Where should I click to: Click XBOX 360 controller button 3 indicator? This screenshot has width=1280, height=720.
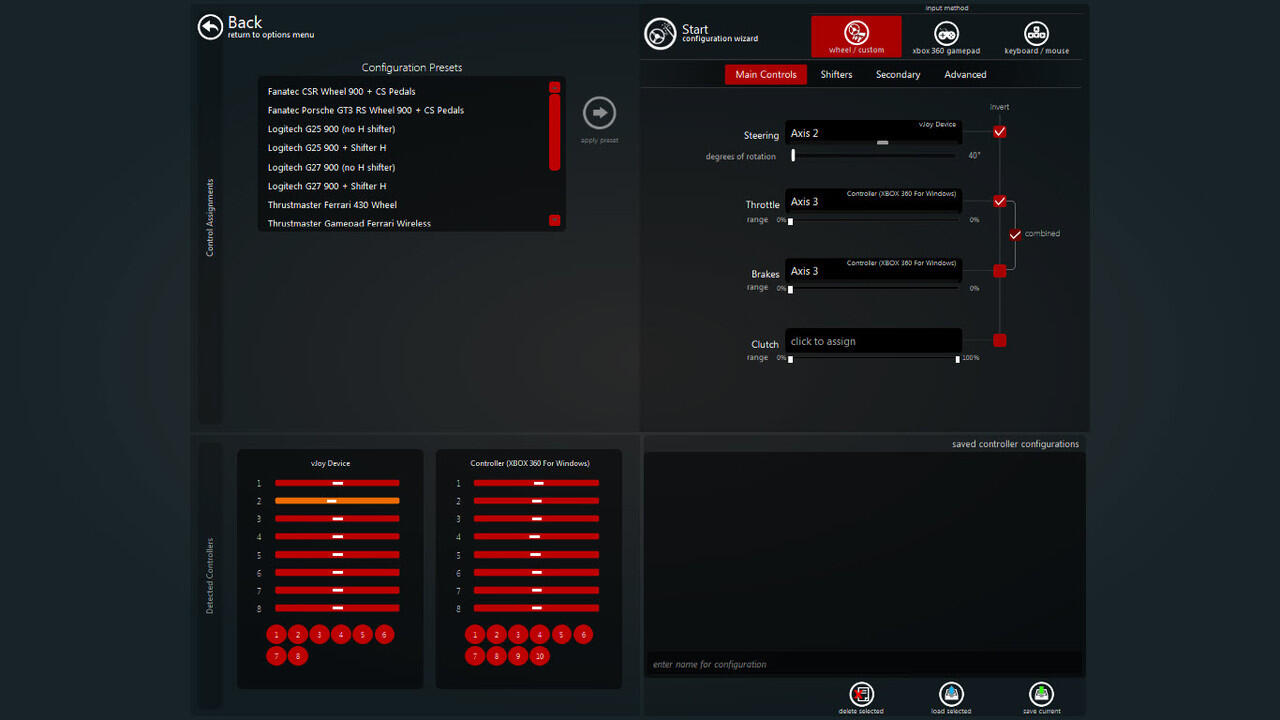518,634
